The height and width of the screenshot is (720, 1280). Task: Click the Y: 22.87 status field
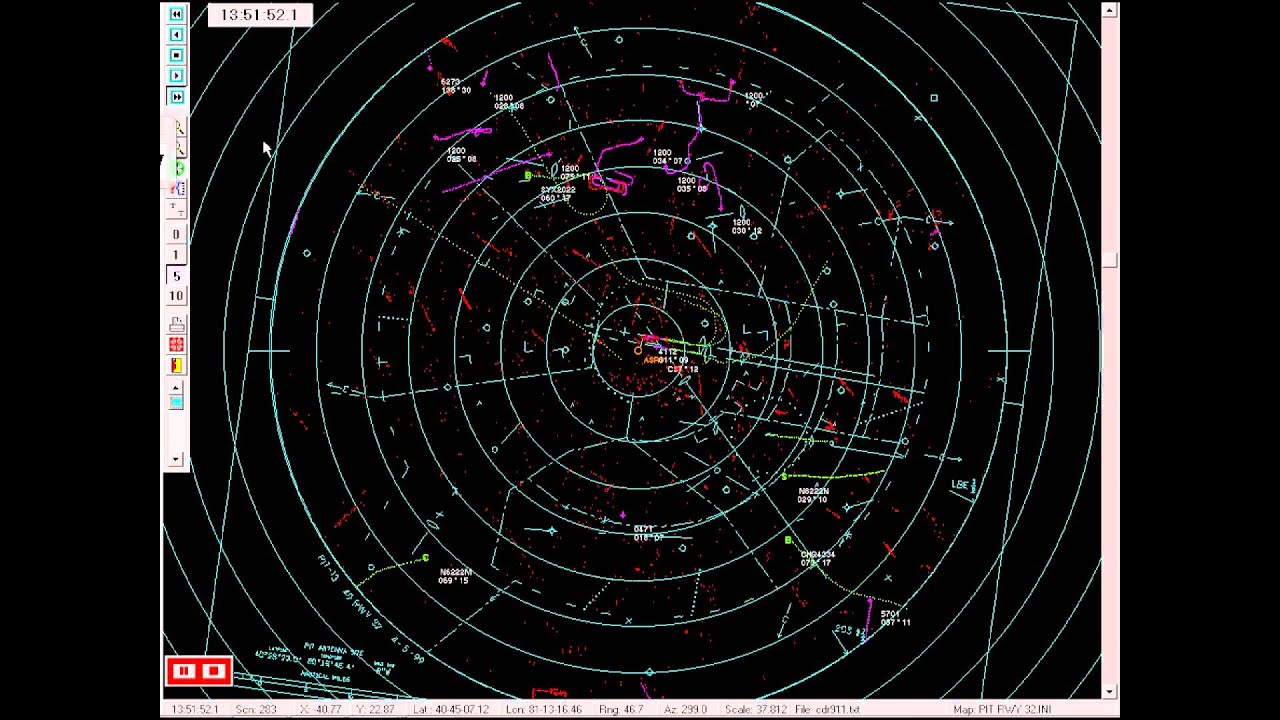pos(377,709)
